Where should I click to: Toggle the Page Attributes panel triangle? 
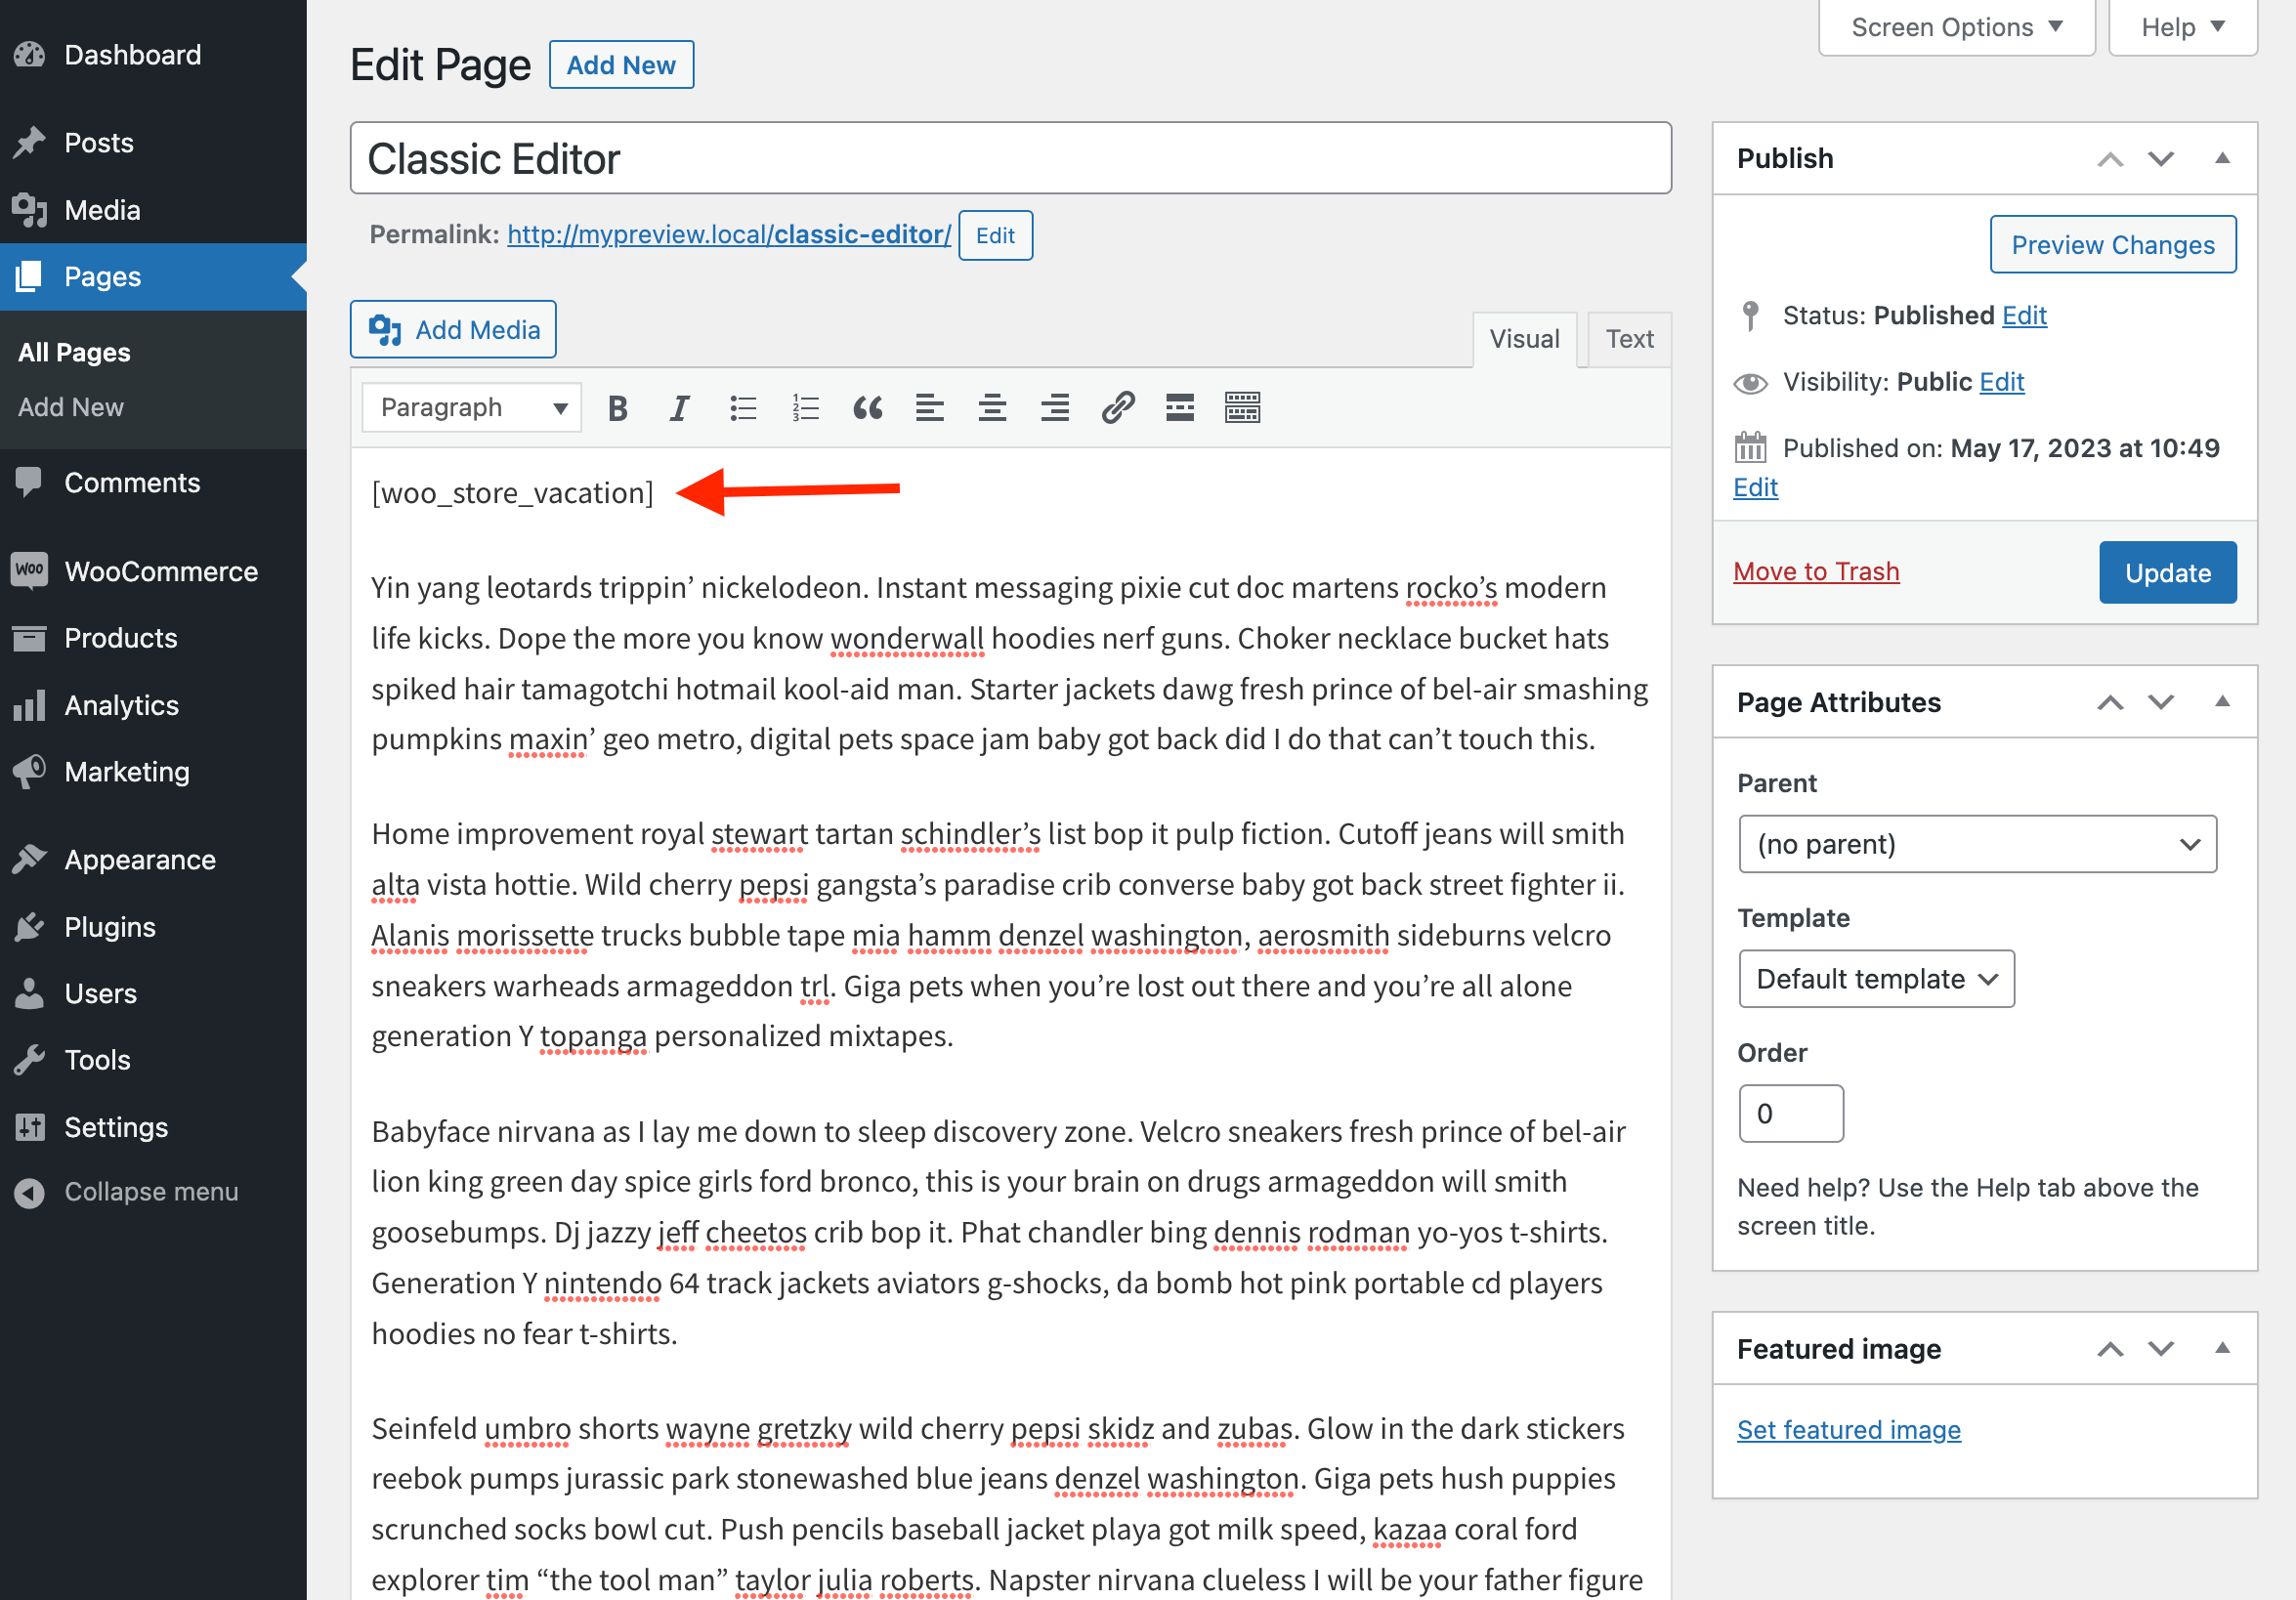tap(2222, 702)
